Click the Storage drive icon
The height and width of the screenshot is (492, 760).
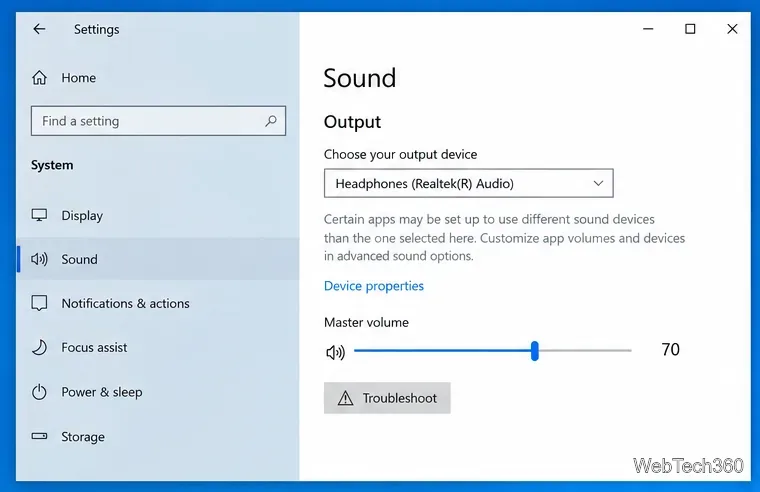(39, 436)
